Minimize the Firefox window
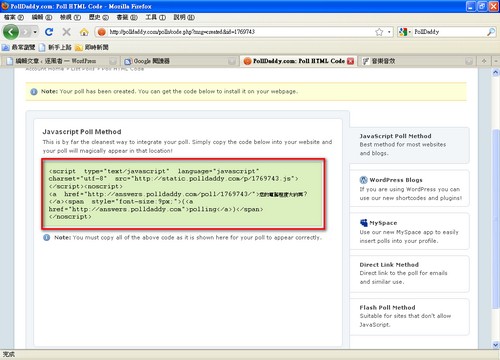This screenshot has width=500, height=360. [x=471, y=6]
